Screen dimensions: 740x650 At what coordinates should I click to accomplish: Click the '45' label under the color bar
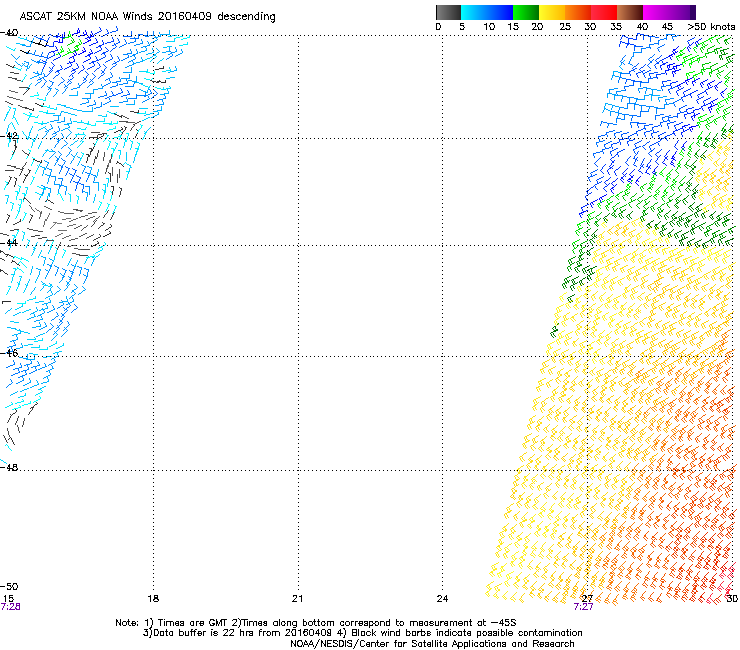[x=667, y=27]
